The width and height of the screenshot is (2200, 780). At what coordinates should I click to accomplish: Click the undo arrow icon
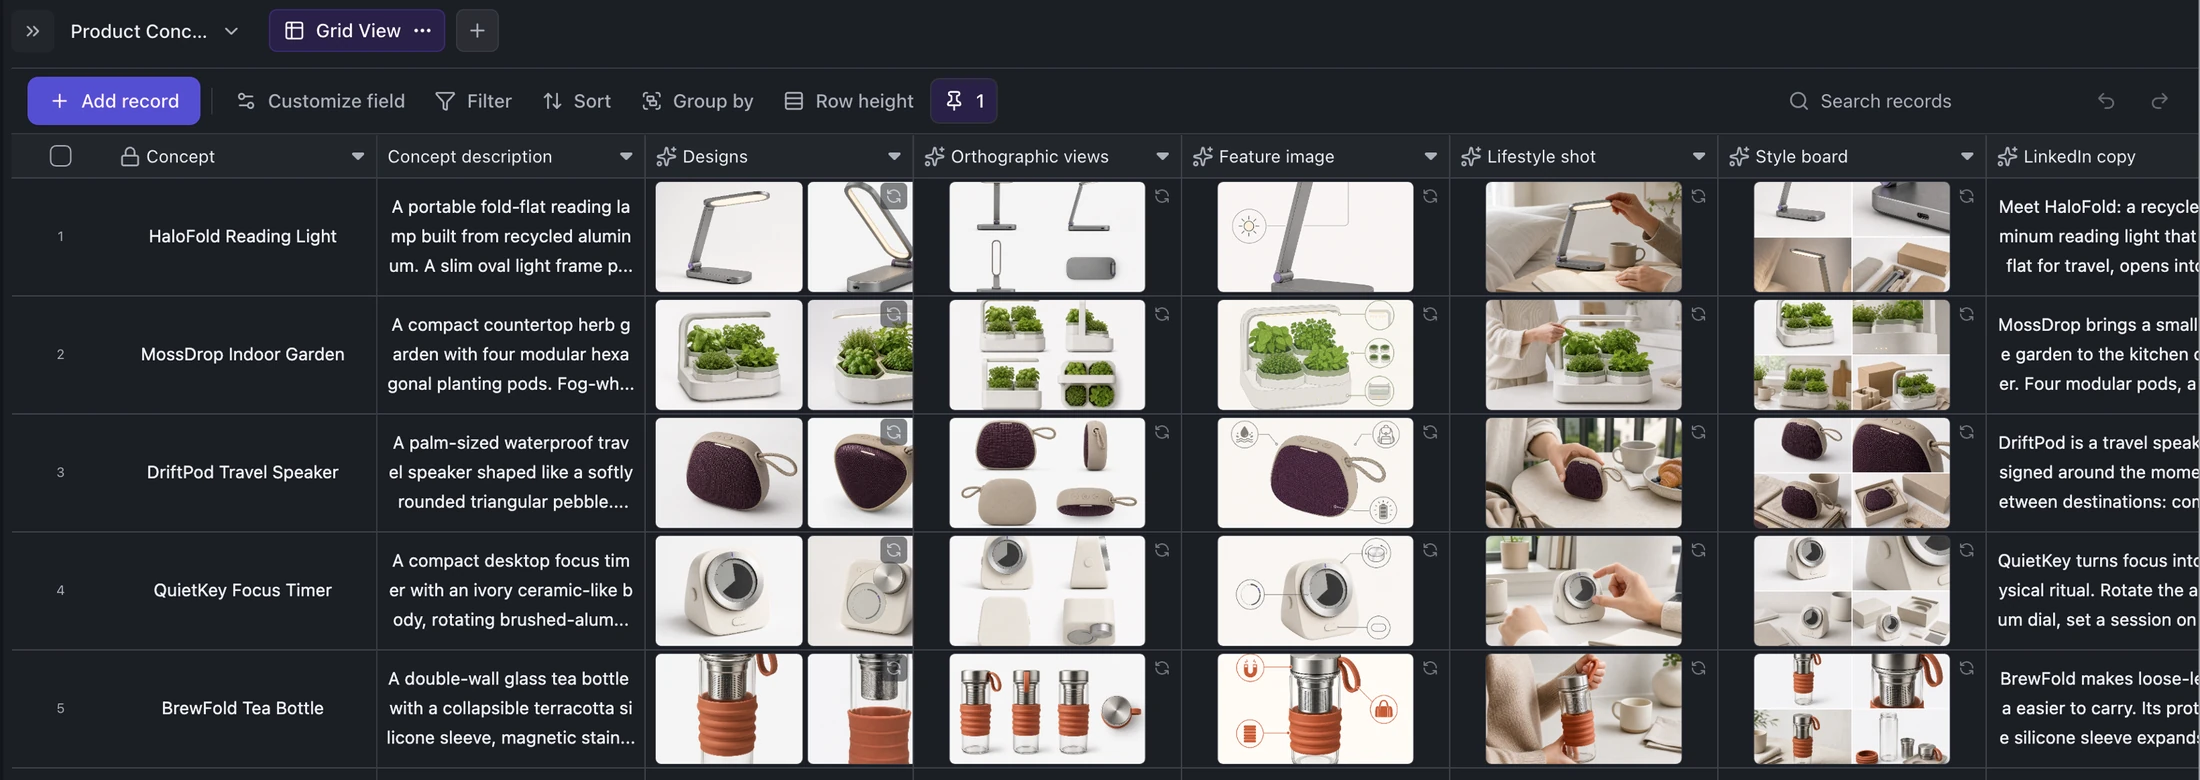pos(2106,101)
